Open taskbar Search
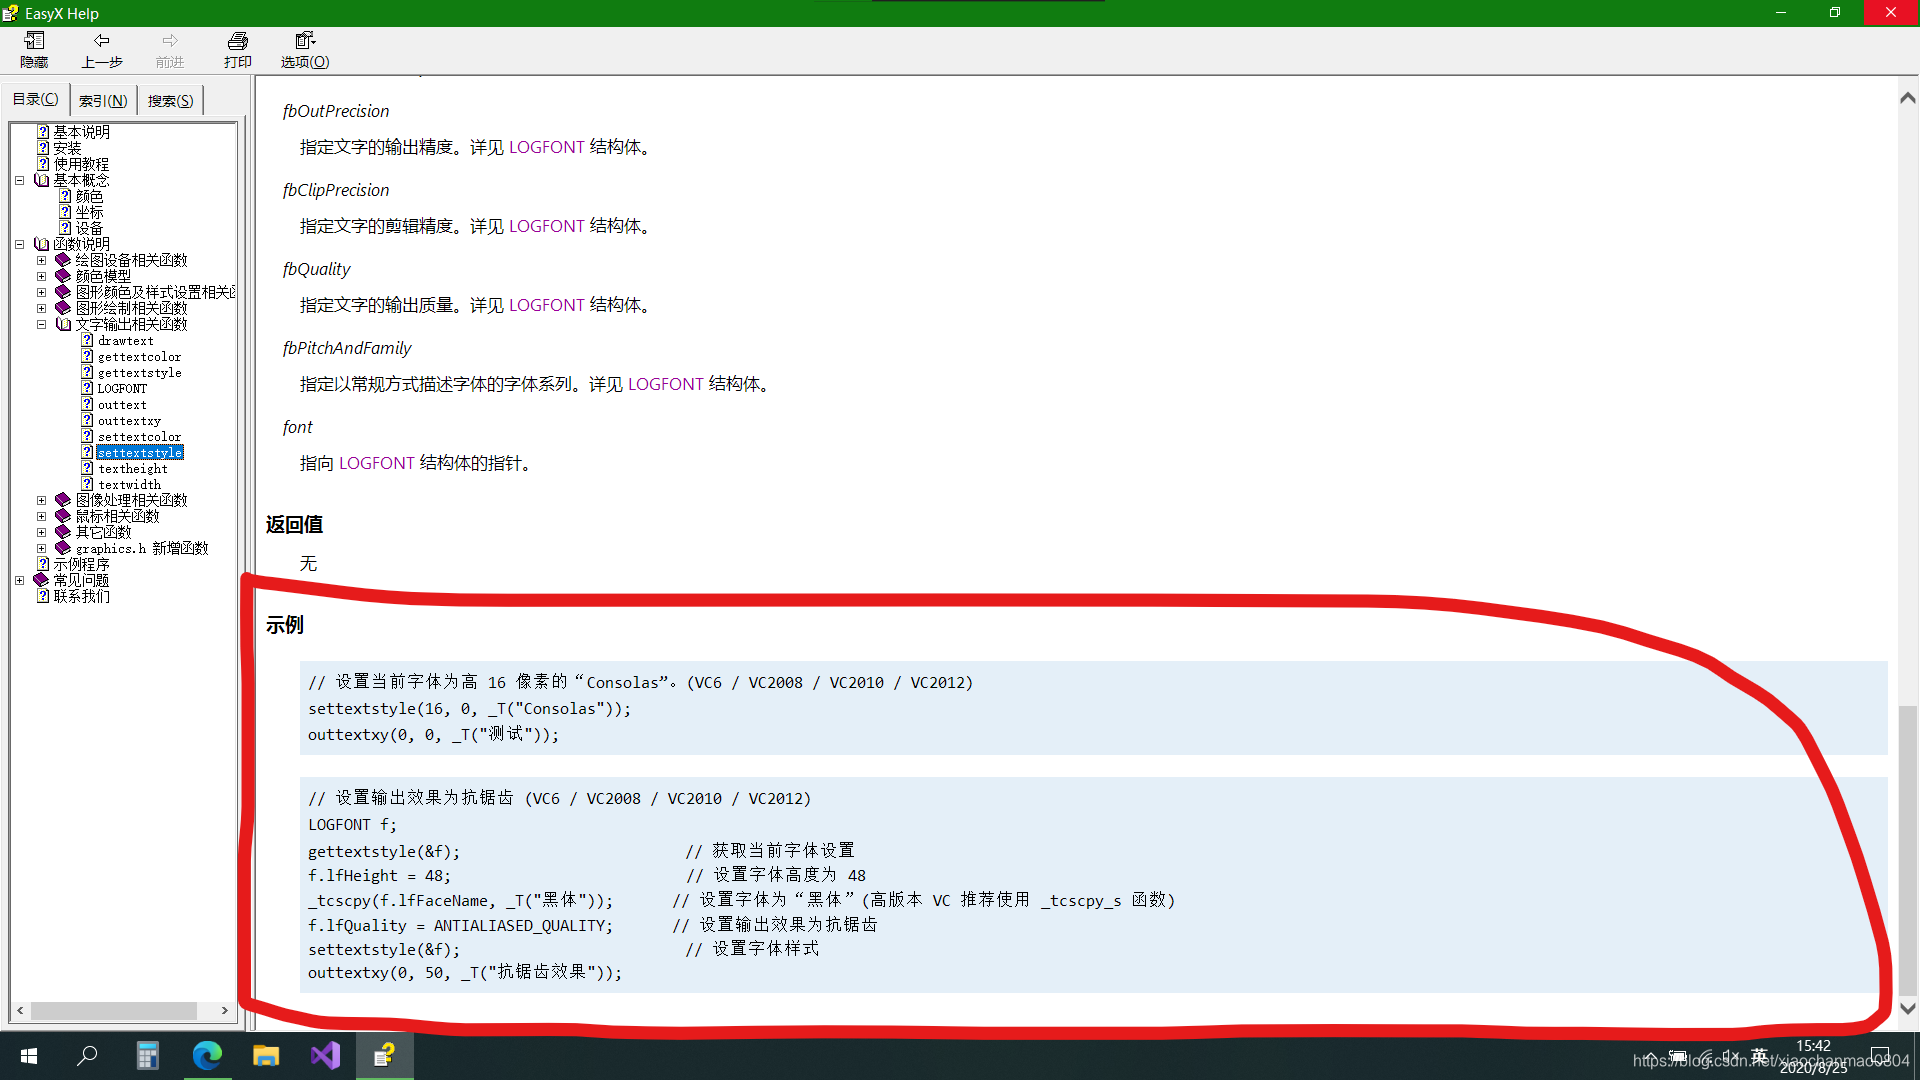Image resolution: width=1920 pixels, height=1080 pixels. tap(88, 1055)
